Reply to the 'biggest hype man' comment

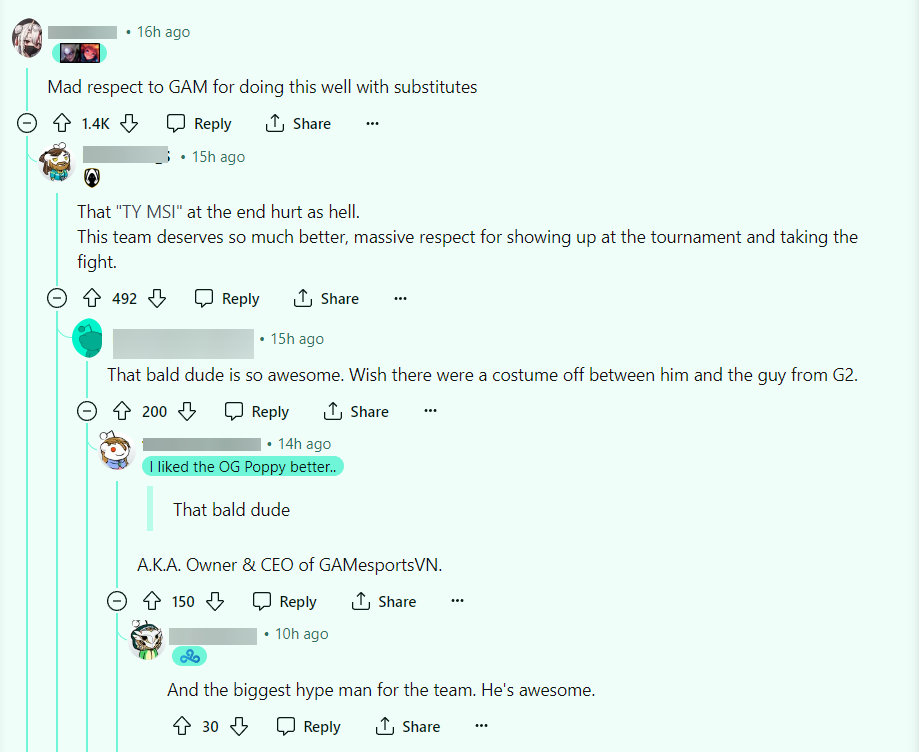308,726
